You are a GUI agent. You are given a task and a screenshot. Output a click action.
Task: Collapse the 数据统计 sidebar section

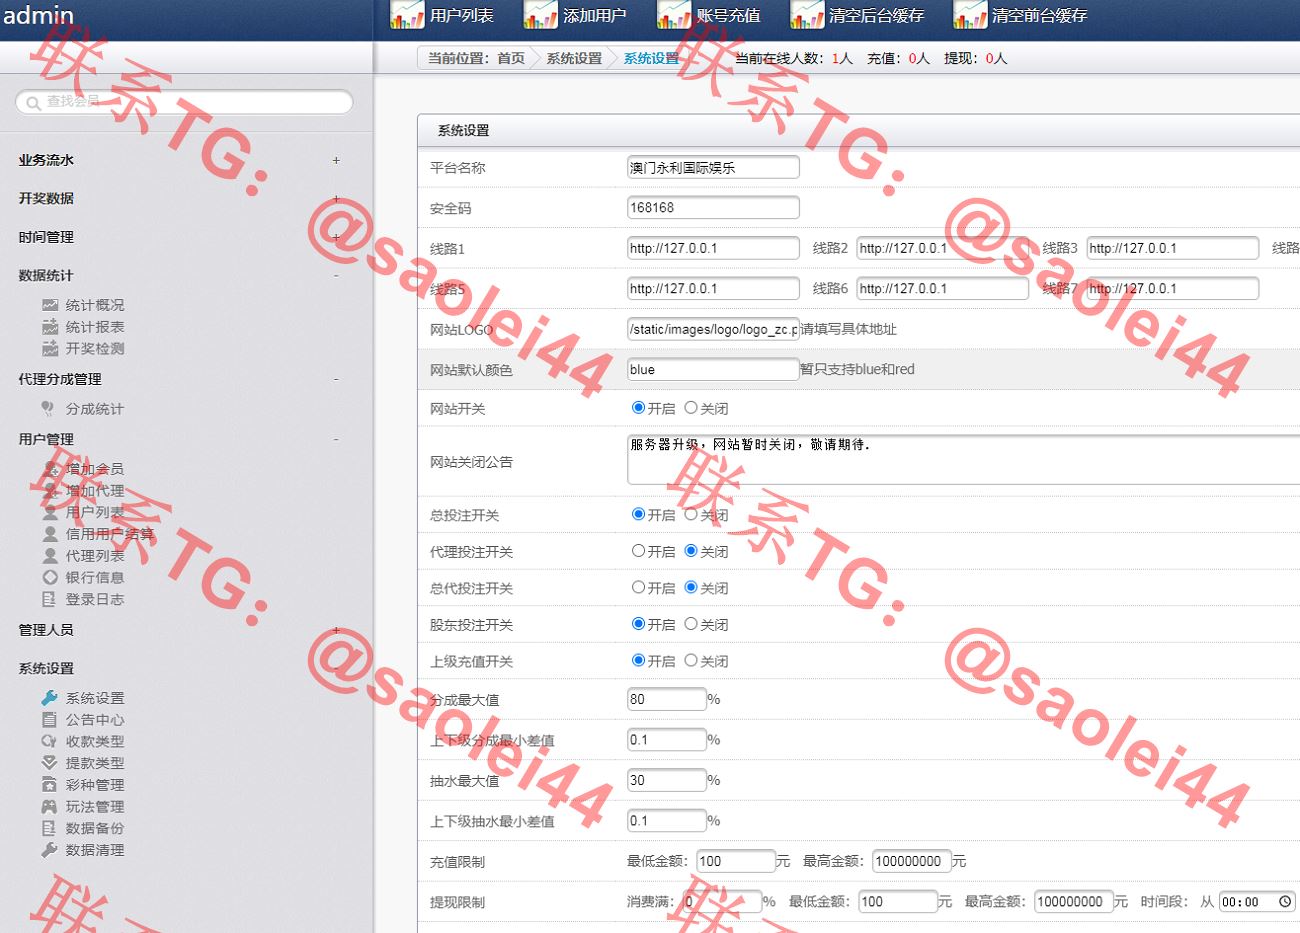point(336,275)
